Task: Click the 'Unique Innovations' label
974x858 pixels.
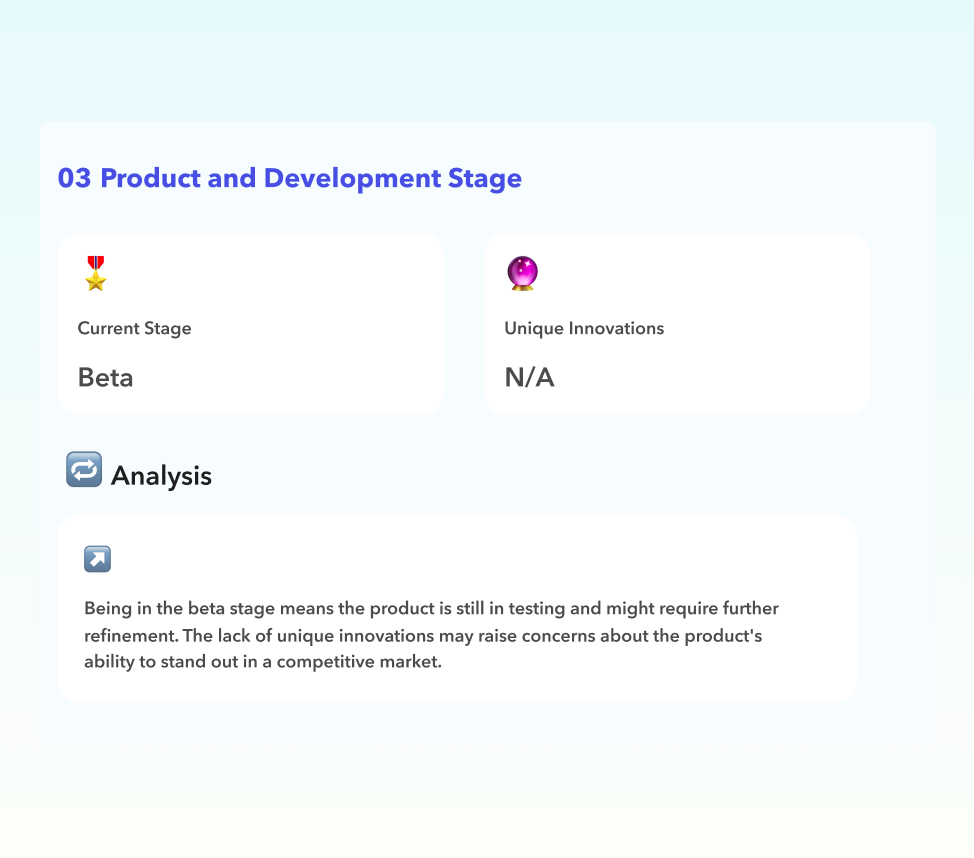Action: click(584, 328)
